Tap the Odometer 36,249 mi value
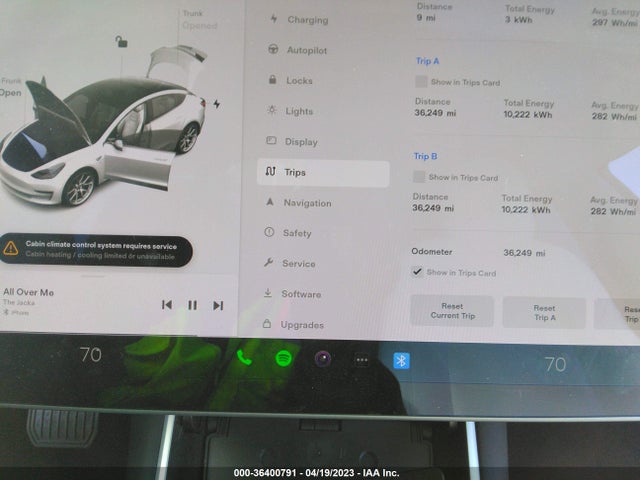This screenshot has width=640, height=480. pyautogui.click(x=524, y=253)
